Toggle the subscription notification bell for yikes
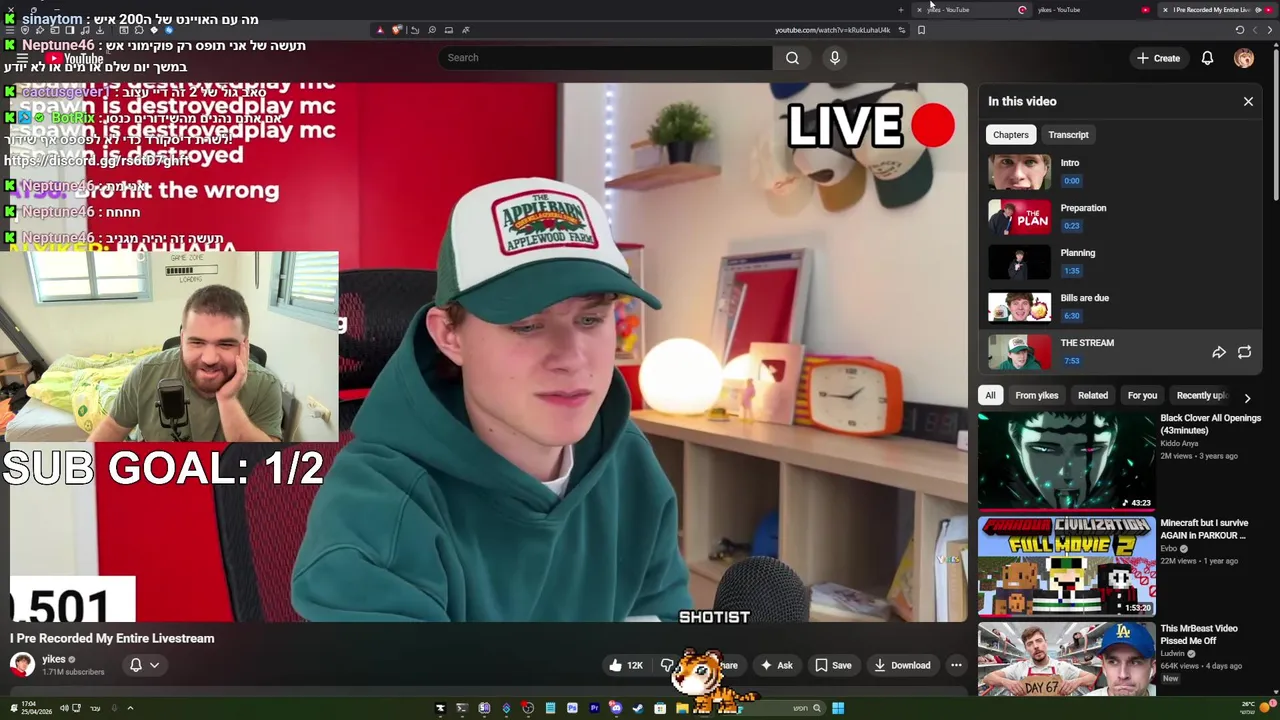 pos(144,665)
